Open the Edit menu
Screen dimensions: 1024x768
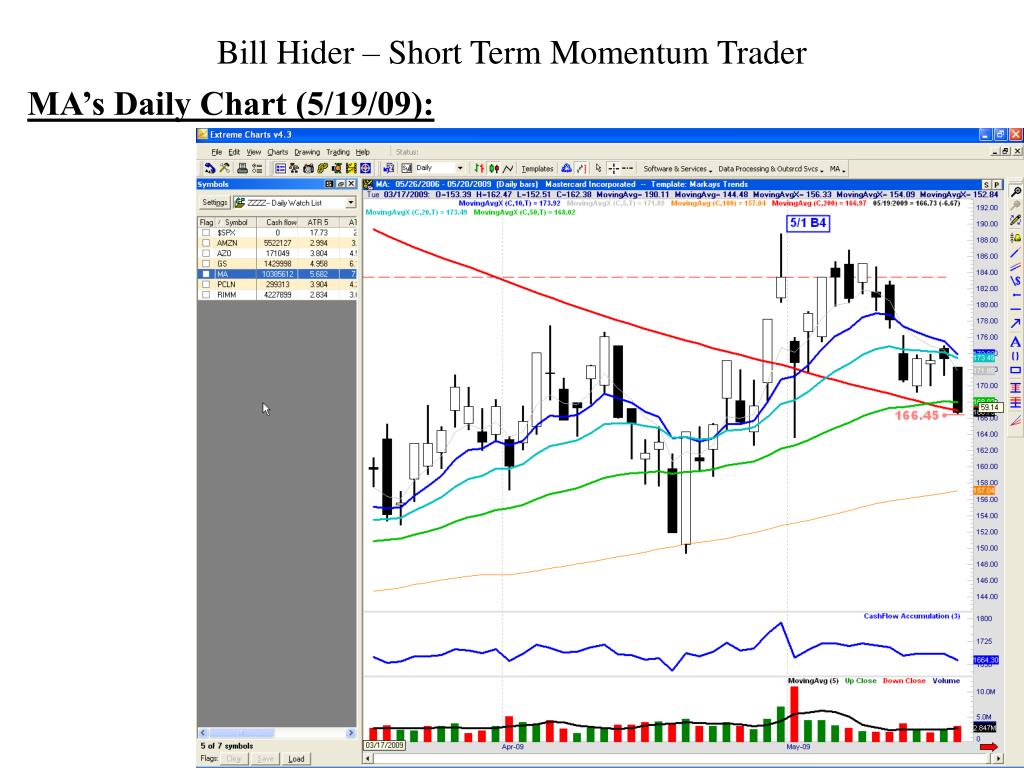pos(234,152)
